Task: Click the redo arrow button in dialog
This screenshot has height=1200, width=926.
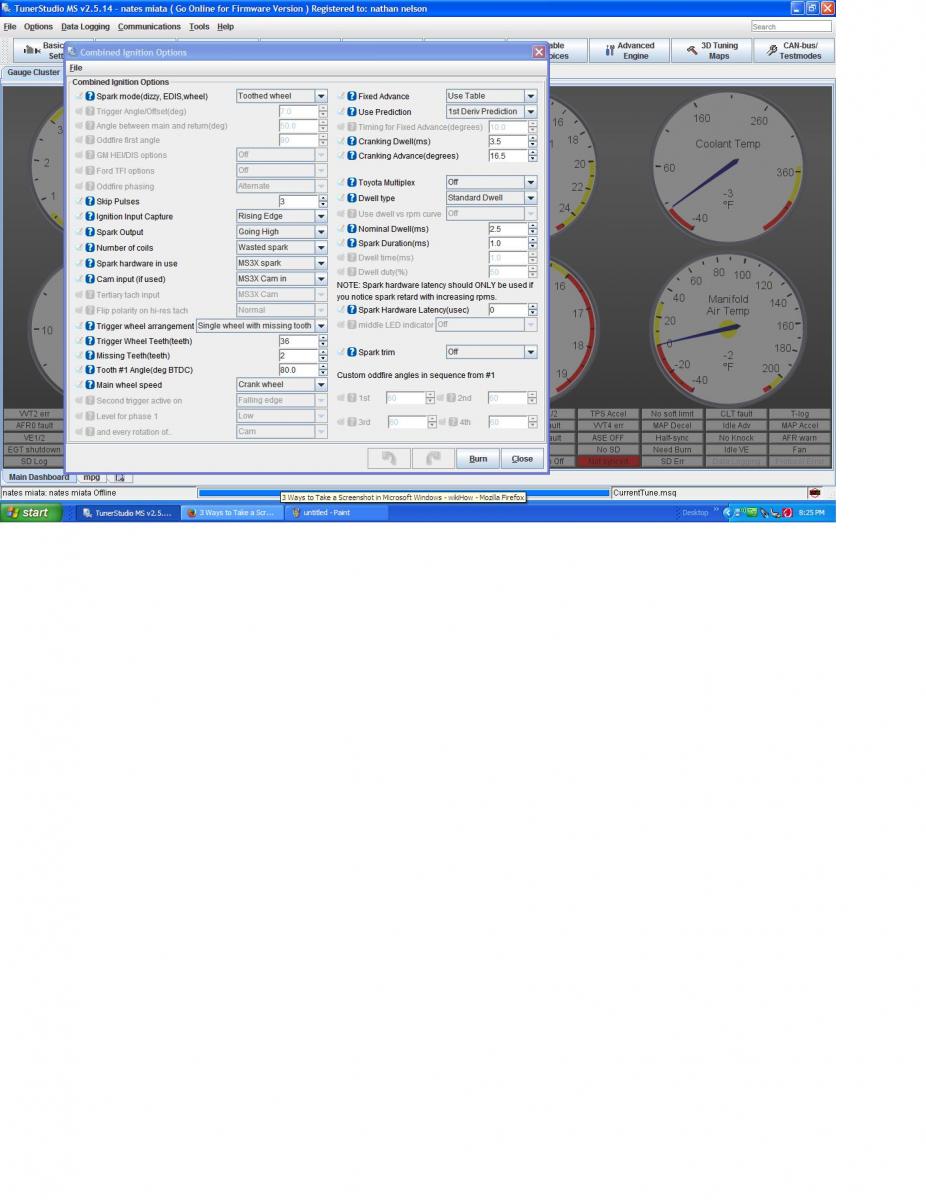Action: point(433,458)
